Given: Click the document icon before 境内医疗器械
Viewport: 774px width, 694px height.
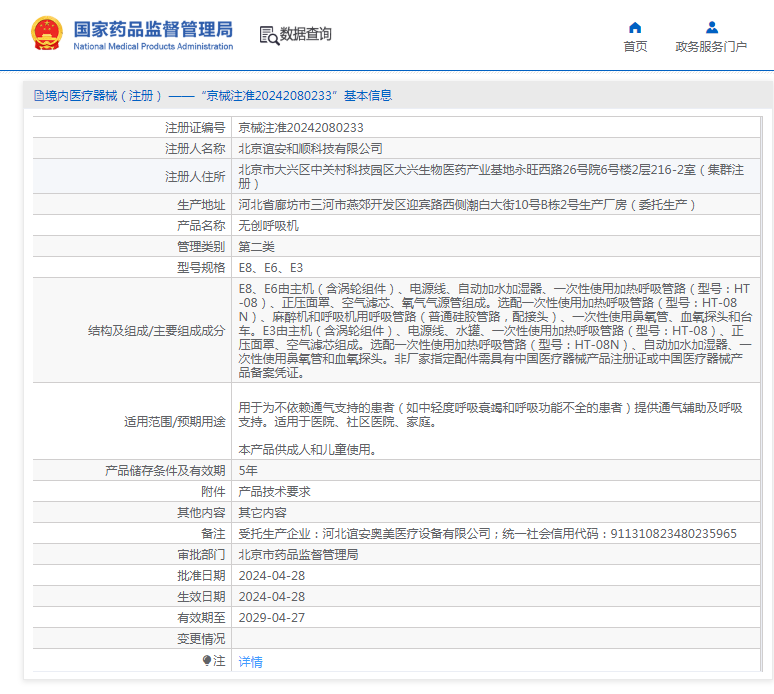Looking at the screenshot, I should pyautogui.click(x=39, y=96).
